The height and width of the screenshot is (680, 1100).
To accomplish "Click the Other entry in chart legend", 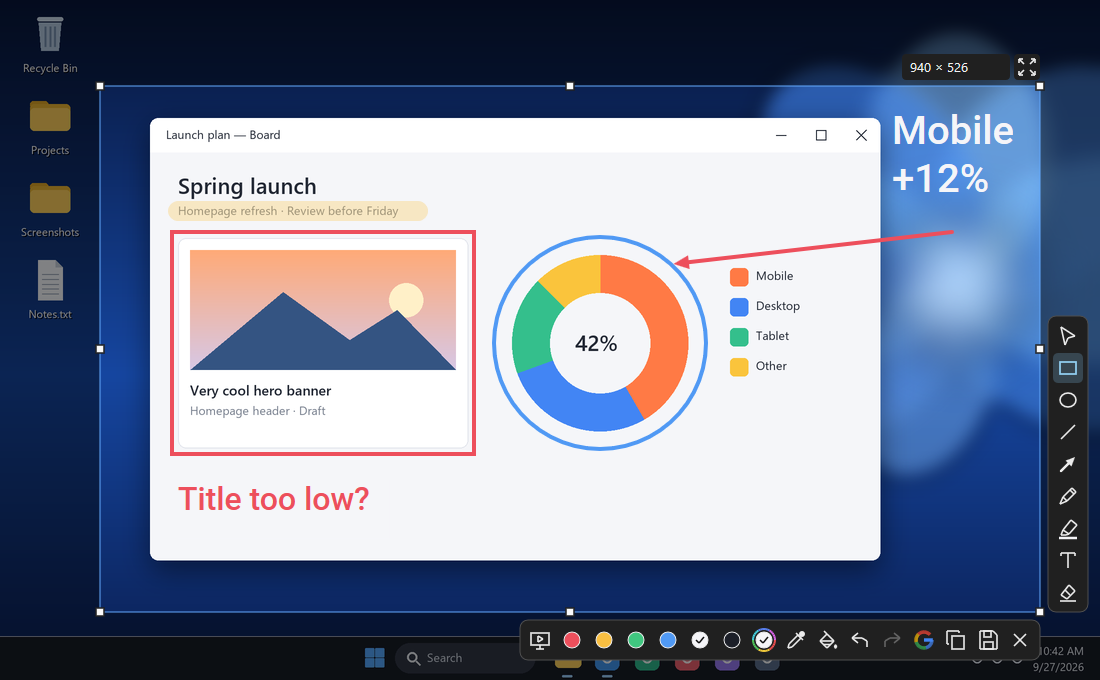I will [758, 366].
